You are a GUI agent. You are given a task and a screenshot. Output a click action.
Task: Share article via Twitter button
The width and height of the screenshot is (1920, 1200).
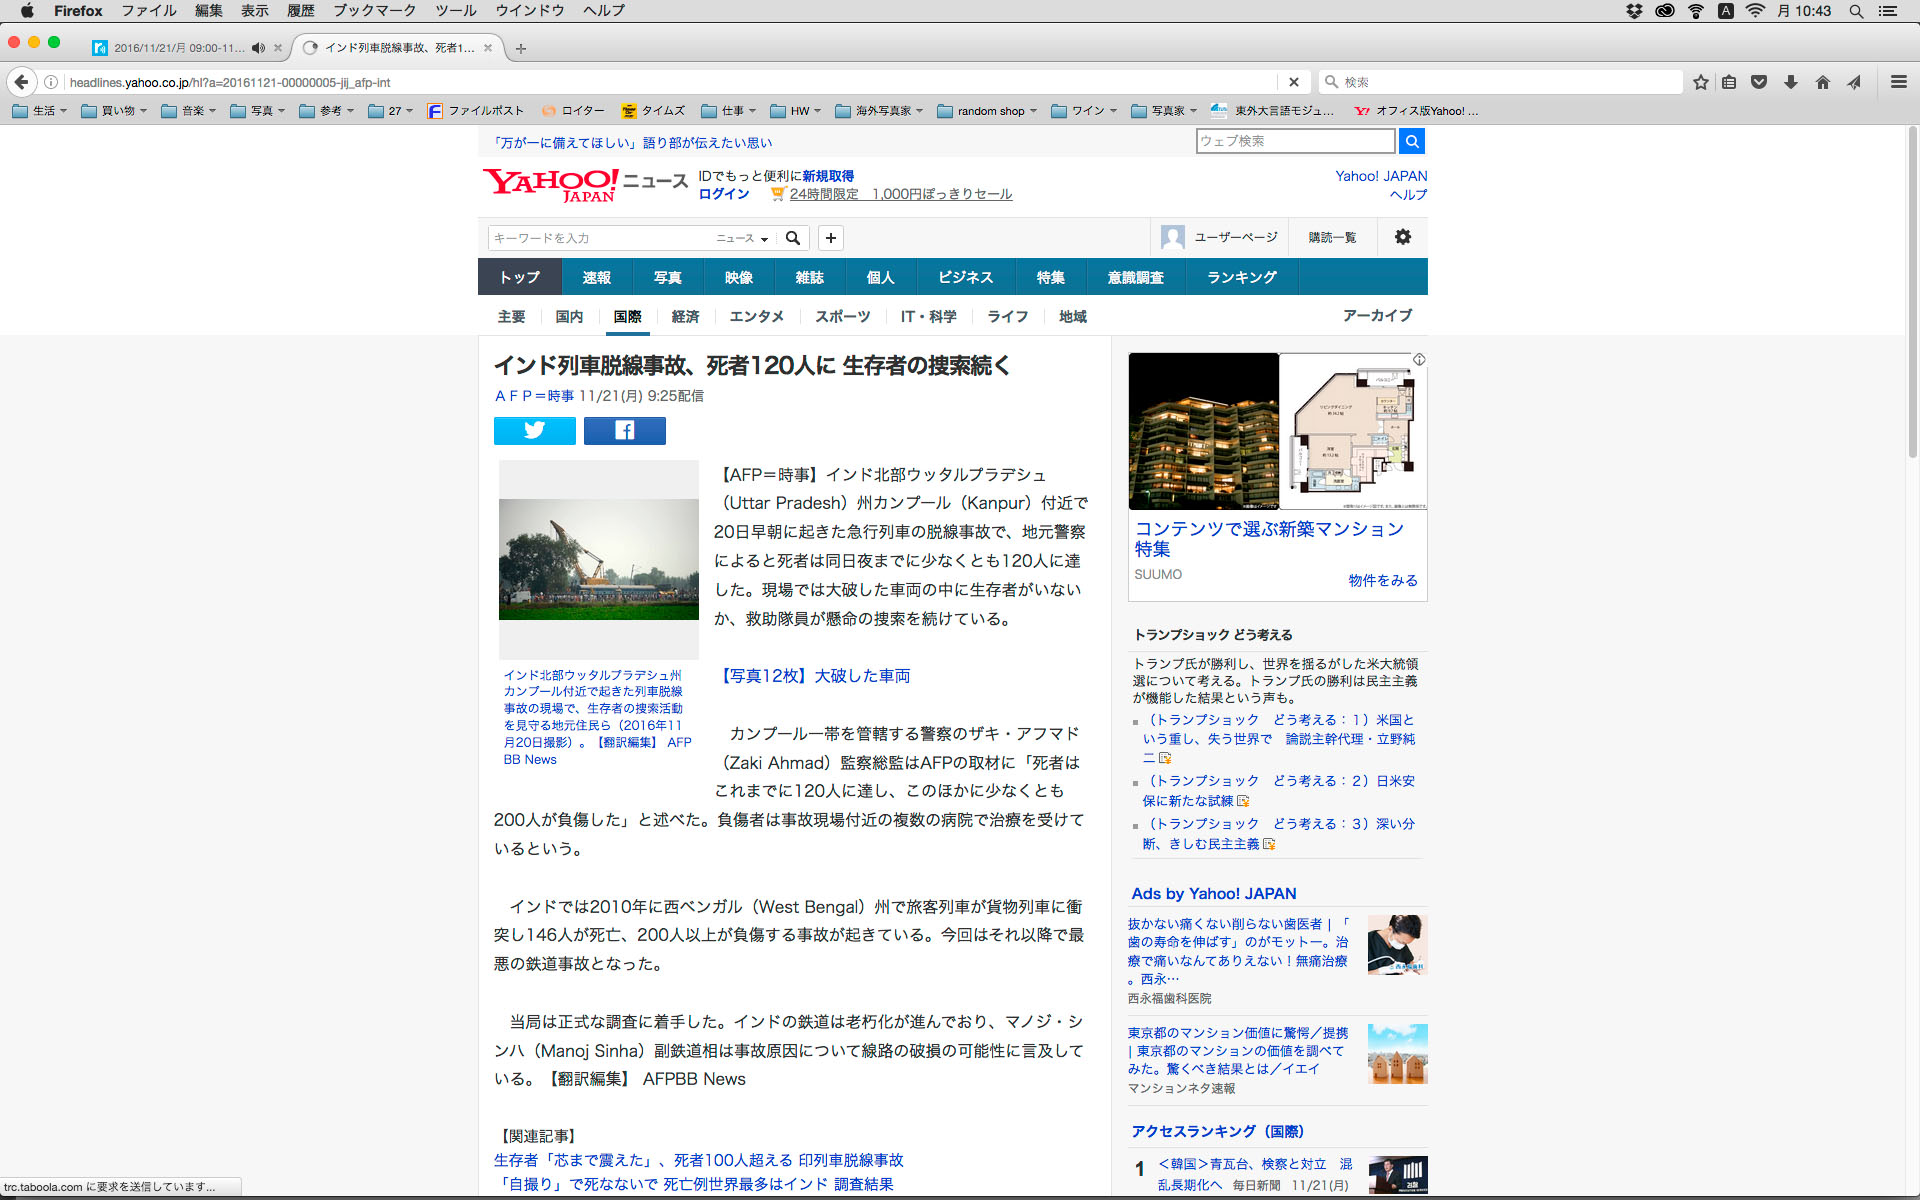click(534, 431)
